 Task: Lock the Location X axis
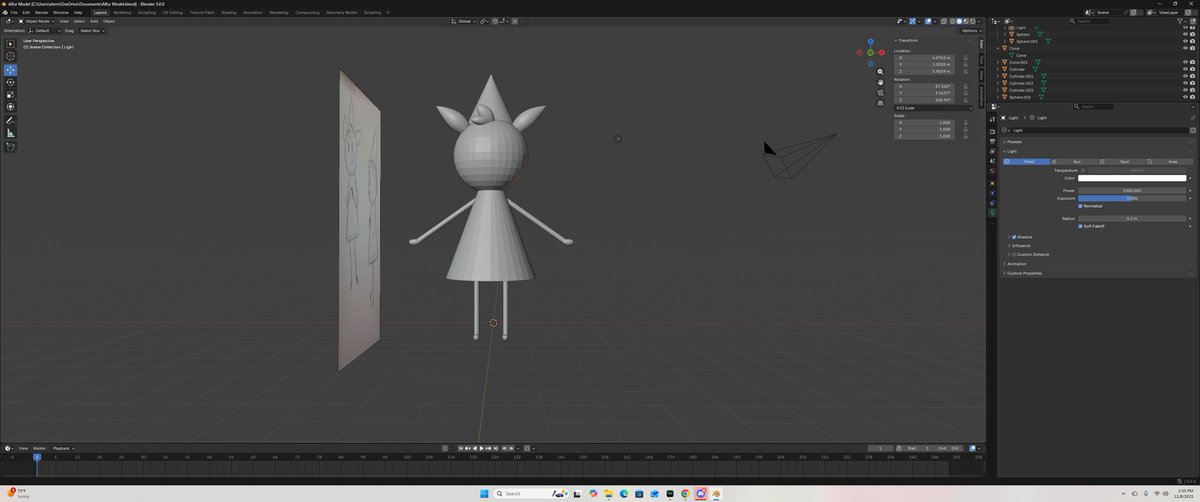[965, 58]
